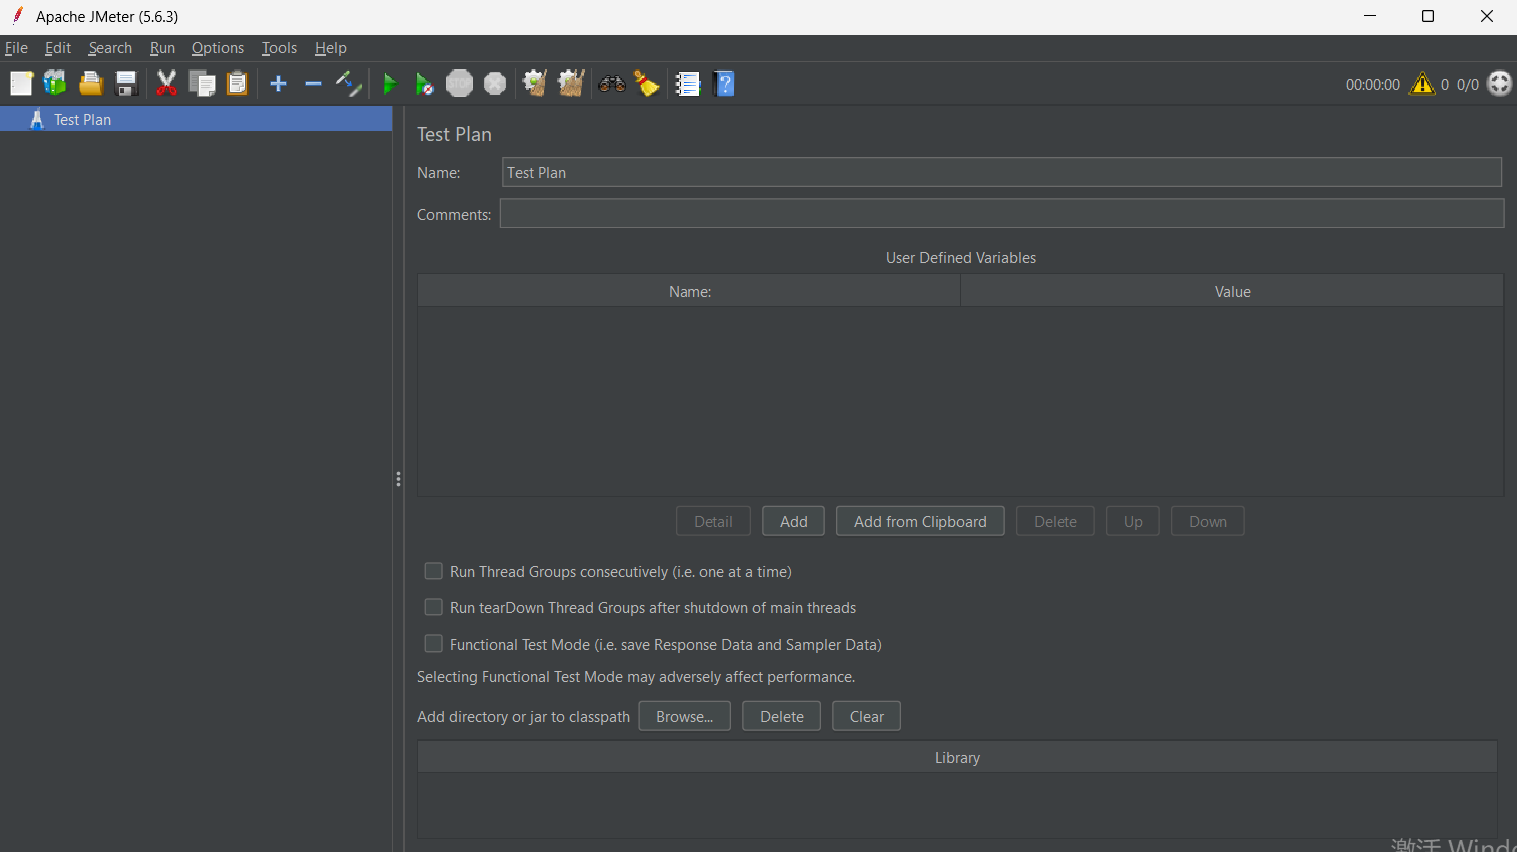The height and width of the screenshot is (852, 1517).
Task: Start the test run
Action: pyautogui.click(x=390, y=84)
